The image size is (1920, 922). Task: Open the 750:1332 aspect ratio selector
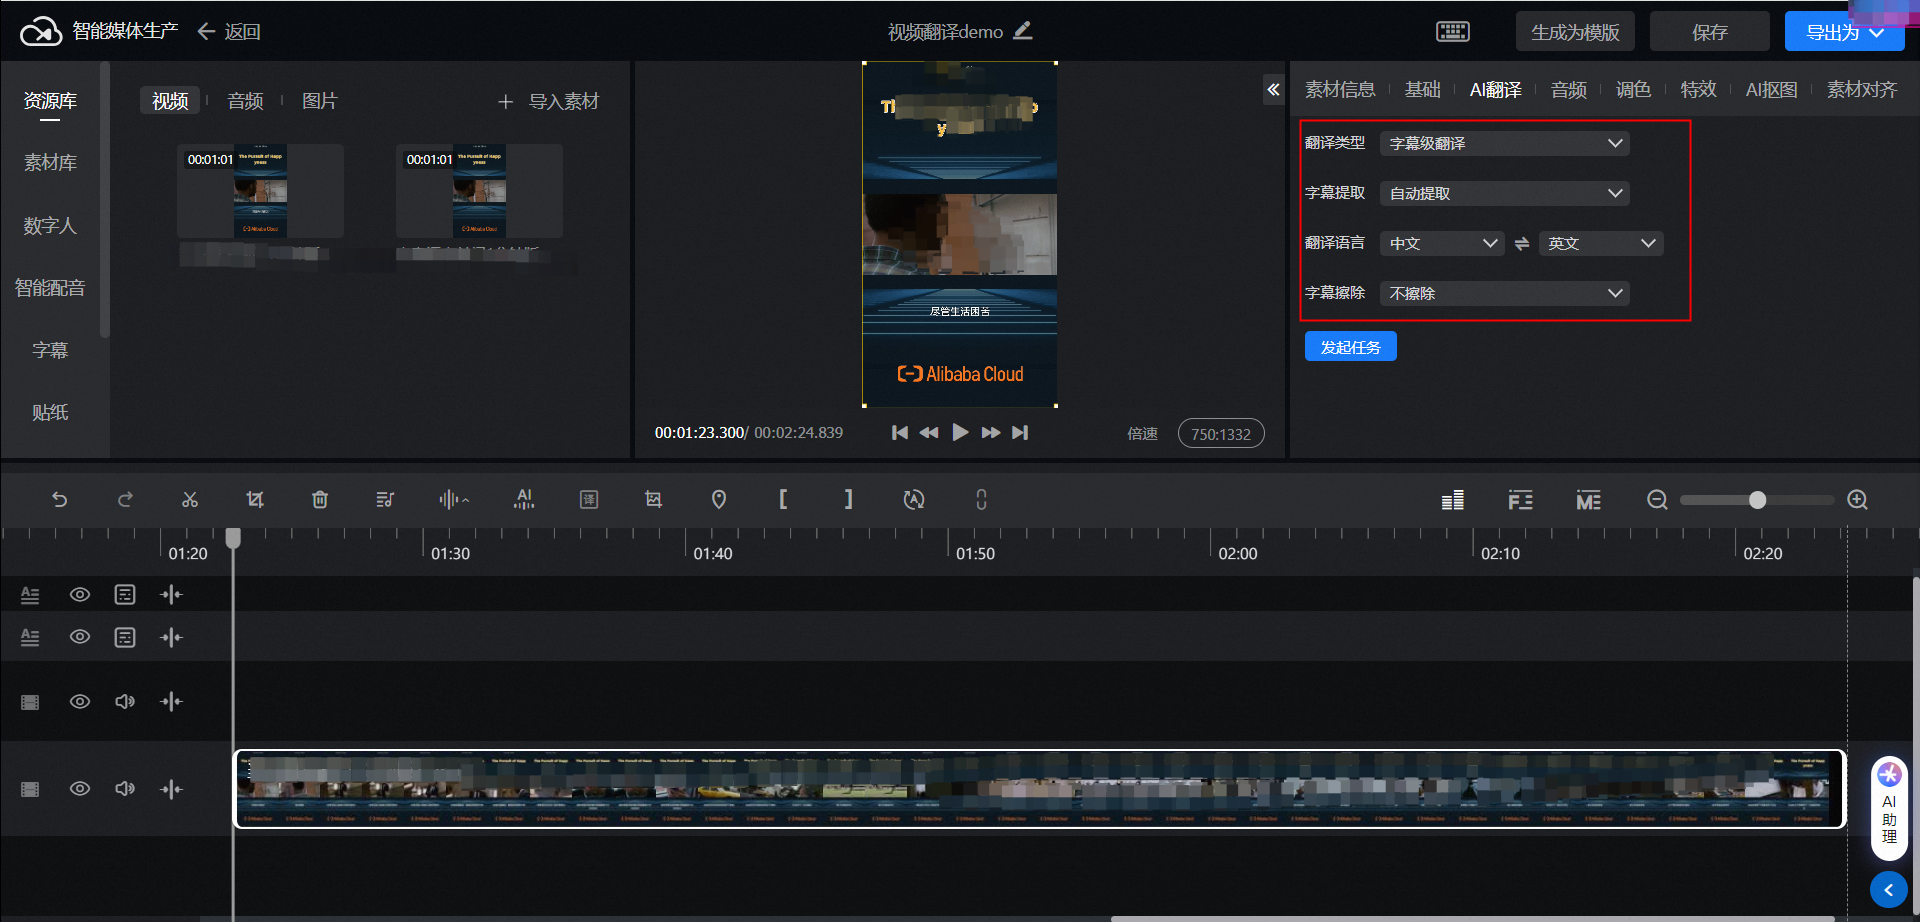pos(1221,434)
